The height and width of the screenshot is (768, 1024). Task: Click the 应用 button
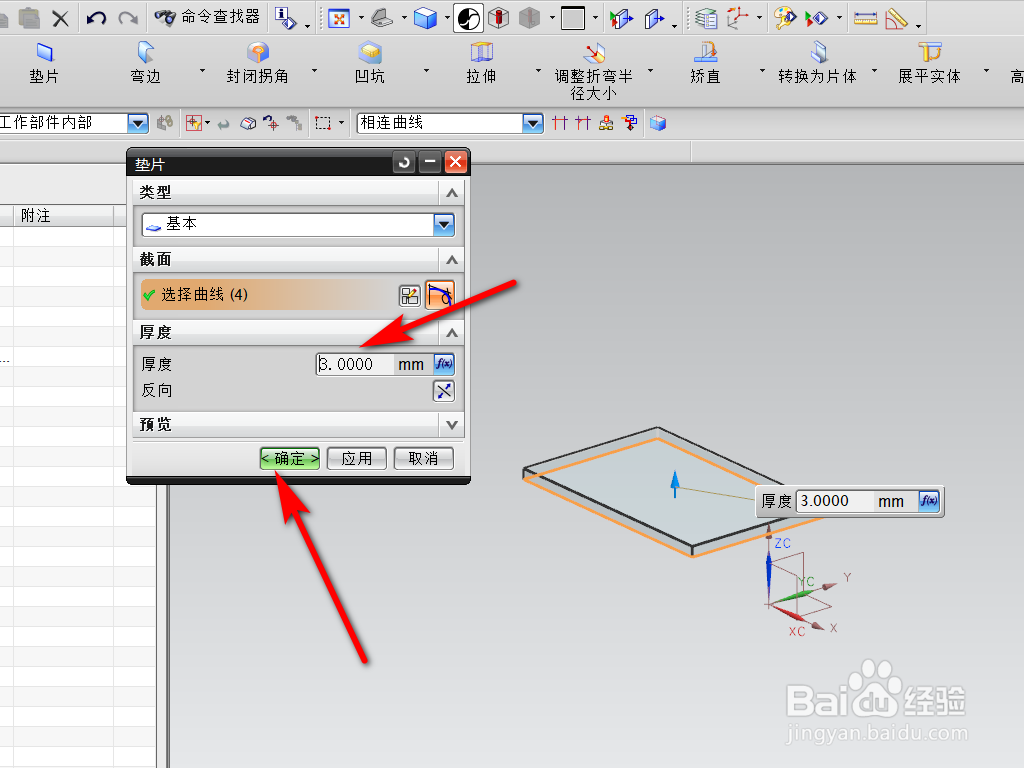point(357,458)
